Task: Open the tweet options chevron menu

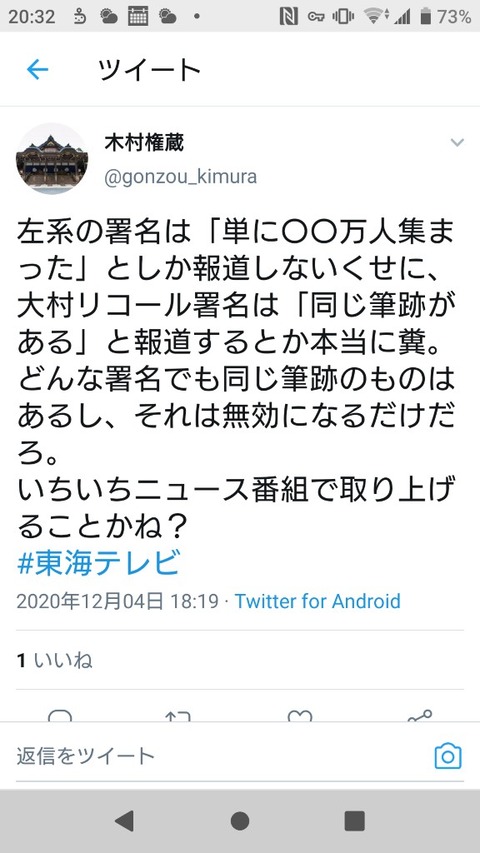Action: tap(457, 143)
